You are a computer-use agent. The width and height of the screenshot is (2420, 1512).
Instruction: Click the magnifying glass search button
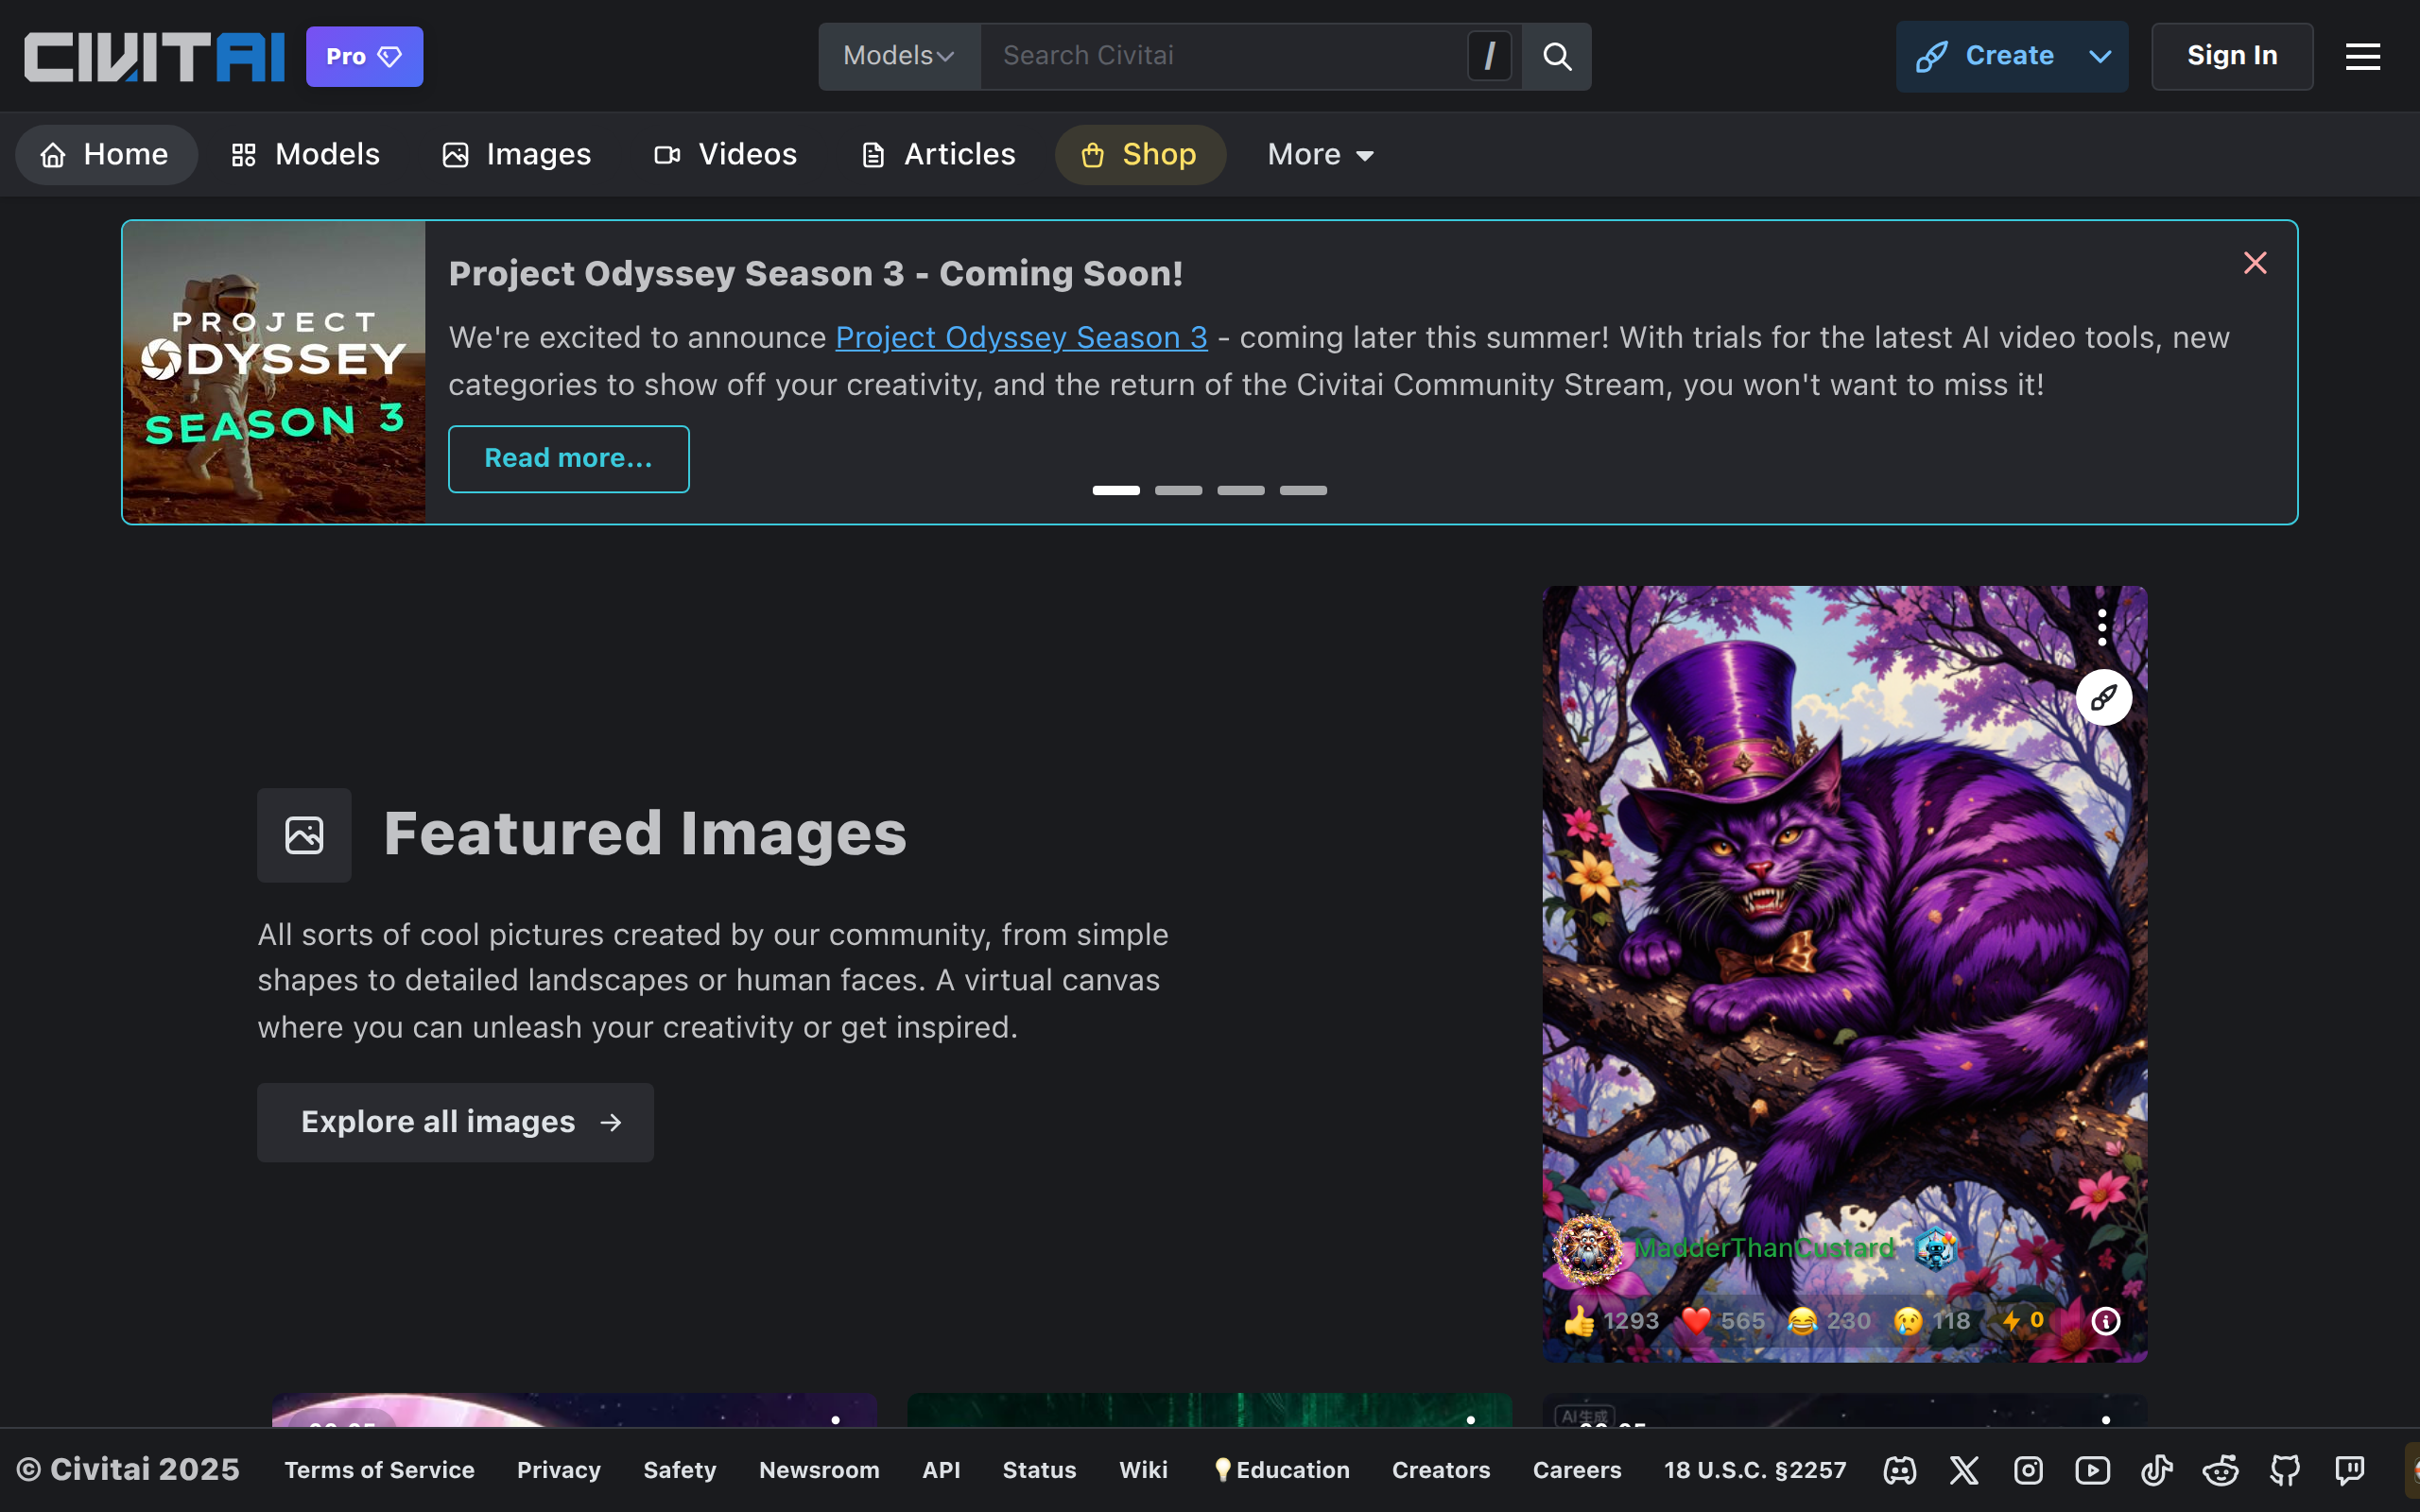(1557, 56)
